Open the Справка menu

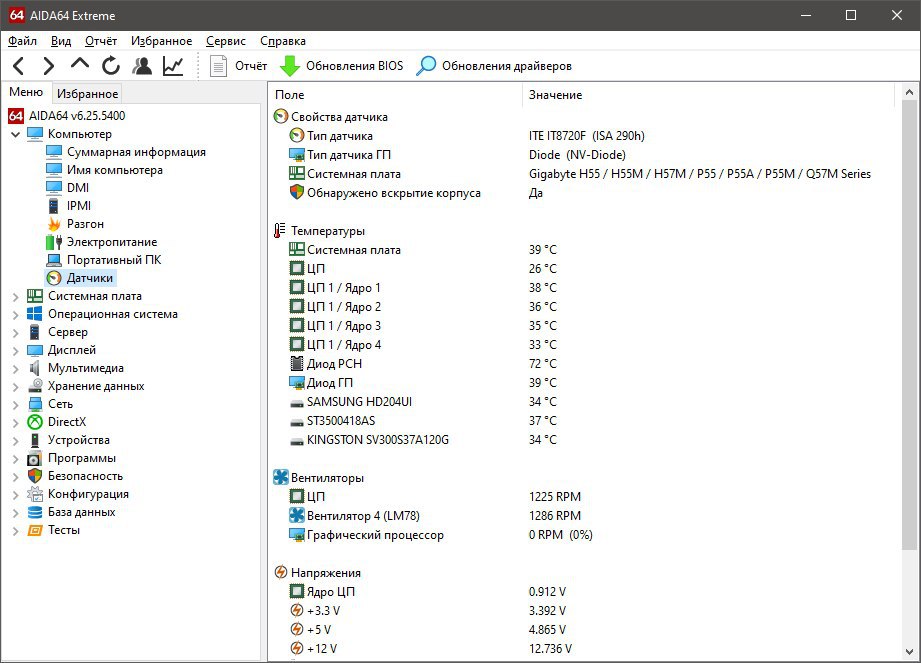[x=283, y=41]
